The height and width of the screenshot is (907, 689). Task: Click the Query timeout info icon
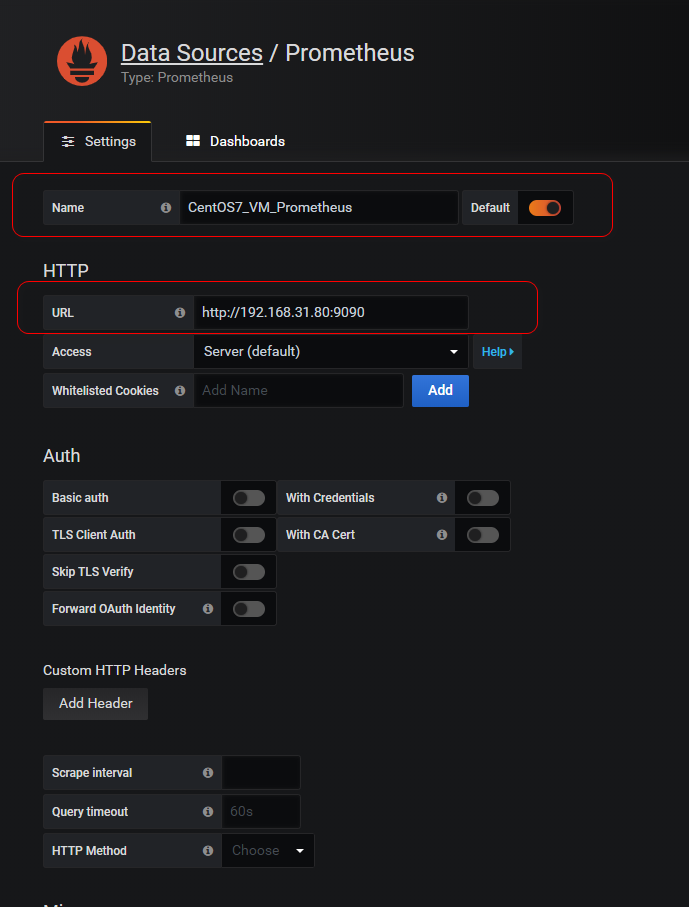(208, 812)
